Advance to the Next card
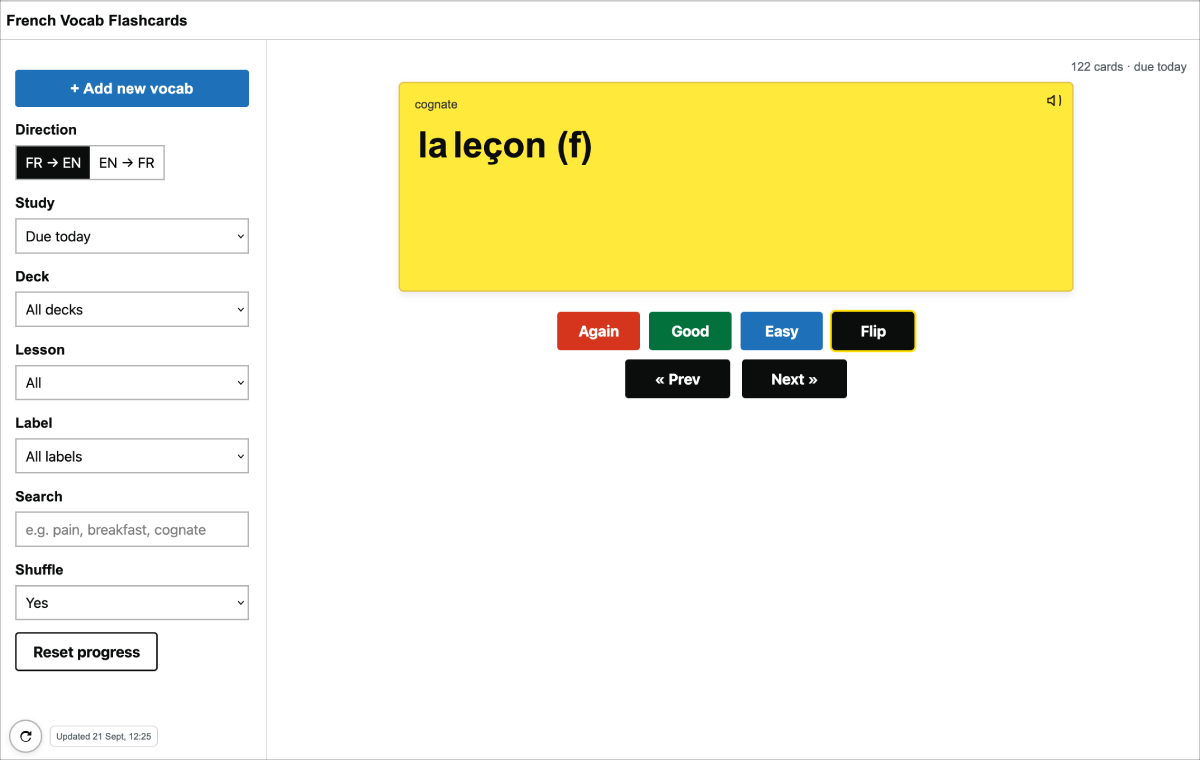The width and height of the screenshot is (1200, 760). tap(794, 379)
